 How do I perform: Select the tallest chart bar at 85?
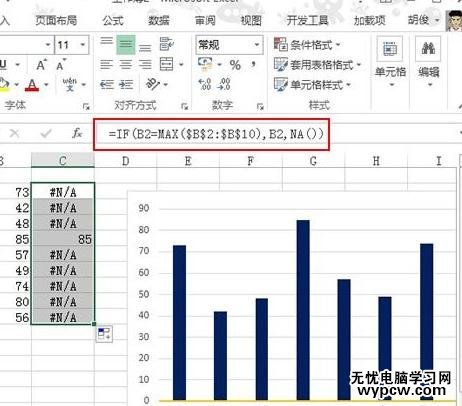click(303, 310)
